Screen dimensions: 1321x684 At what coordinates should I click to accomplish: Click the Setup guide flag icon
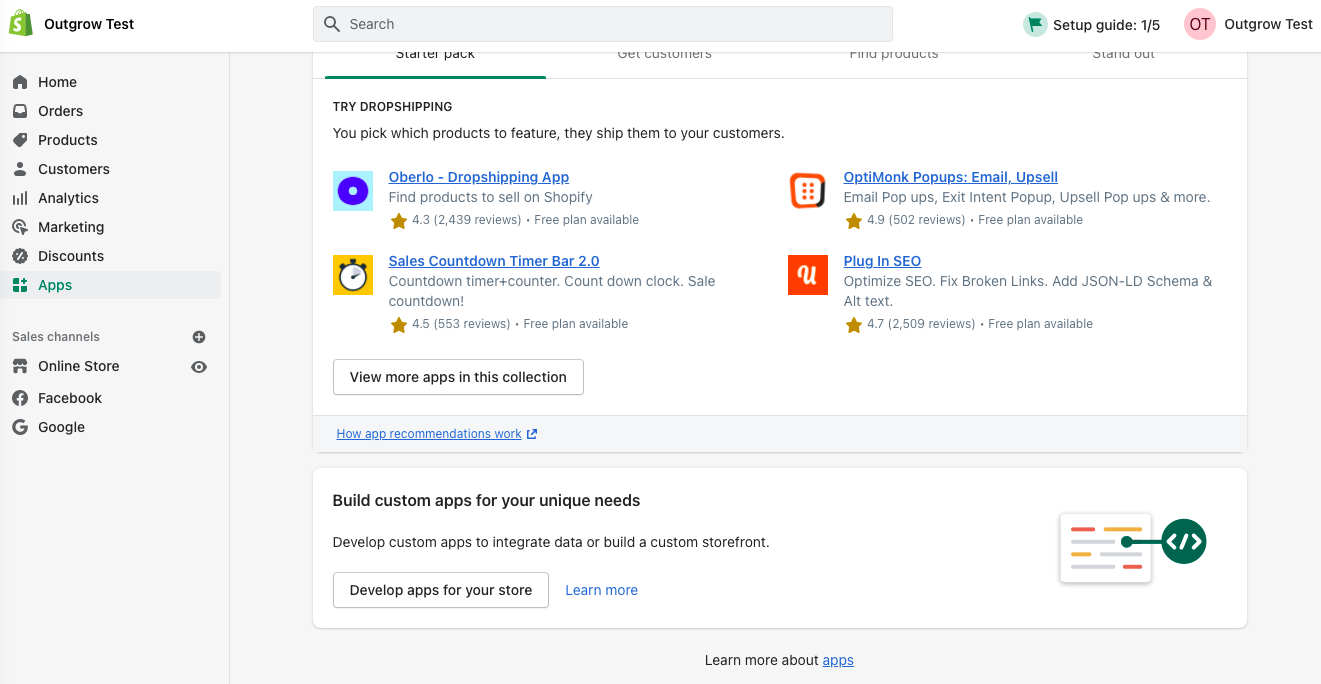click(1035, 24)
